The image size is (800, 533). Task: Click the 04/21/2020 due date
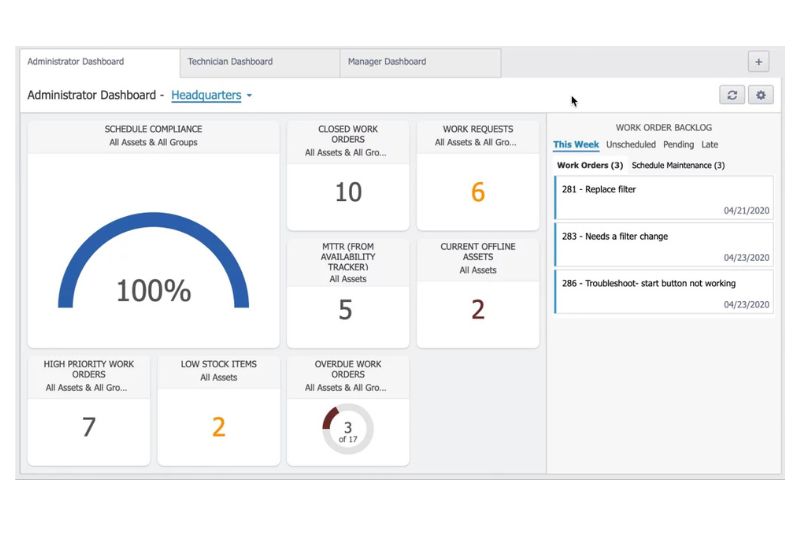(x=746, y=211)
